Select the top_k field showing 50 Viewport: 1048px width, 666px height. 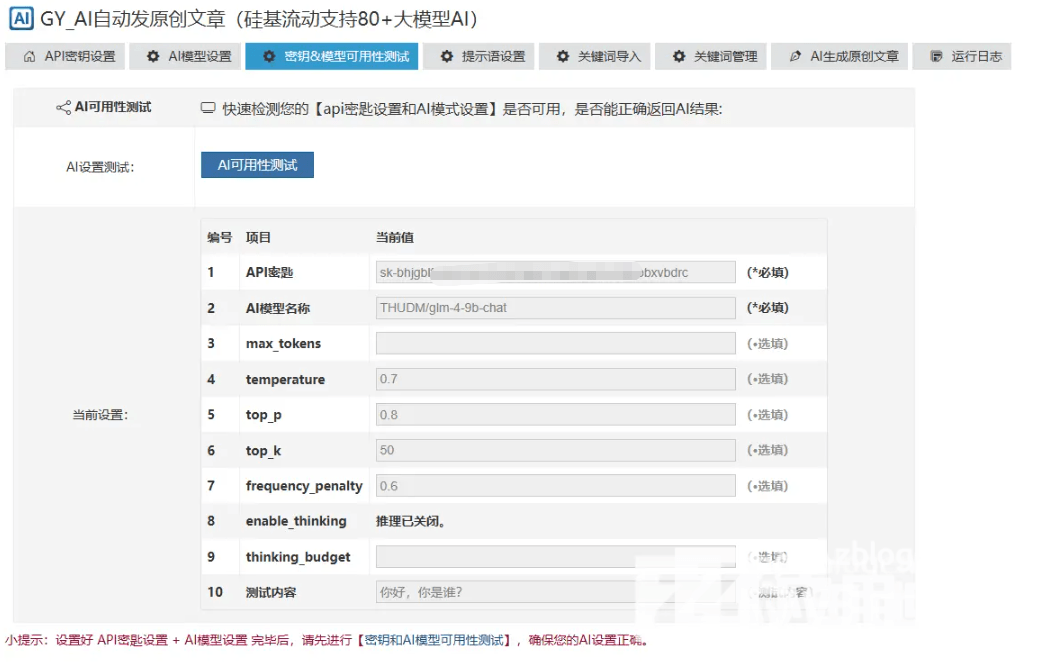555,450
